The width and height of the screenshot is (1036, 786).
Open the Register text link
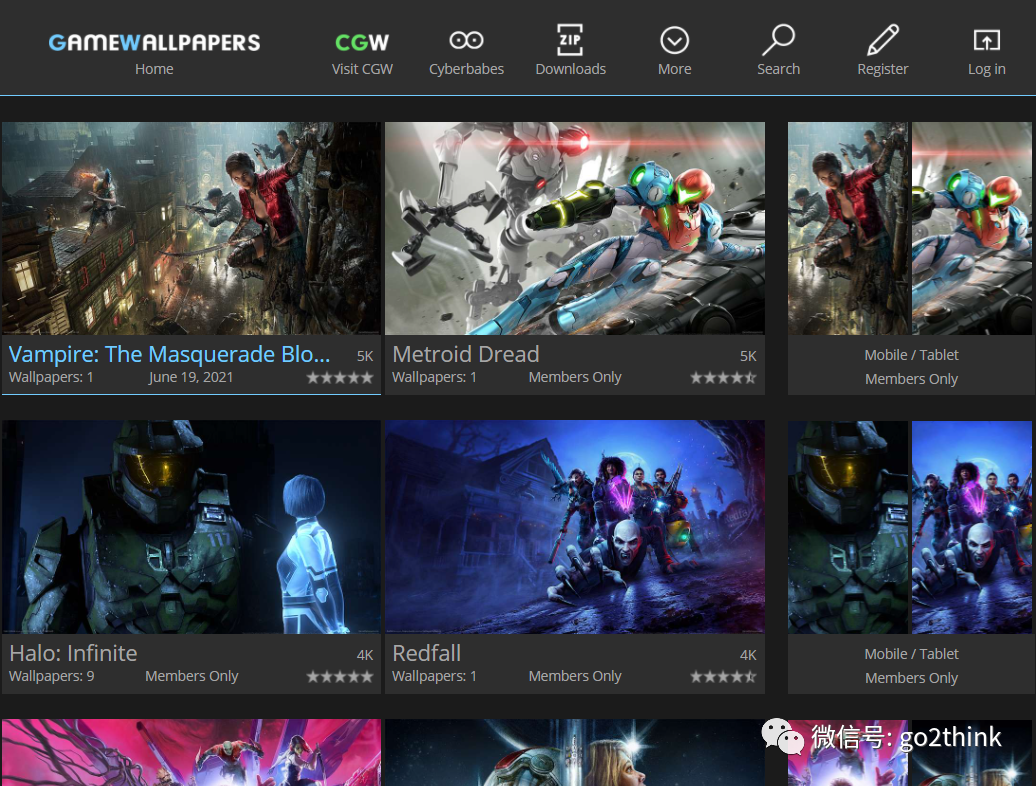pyautogui.click(x=883, y=69)
